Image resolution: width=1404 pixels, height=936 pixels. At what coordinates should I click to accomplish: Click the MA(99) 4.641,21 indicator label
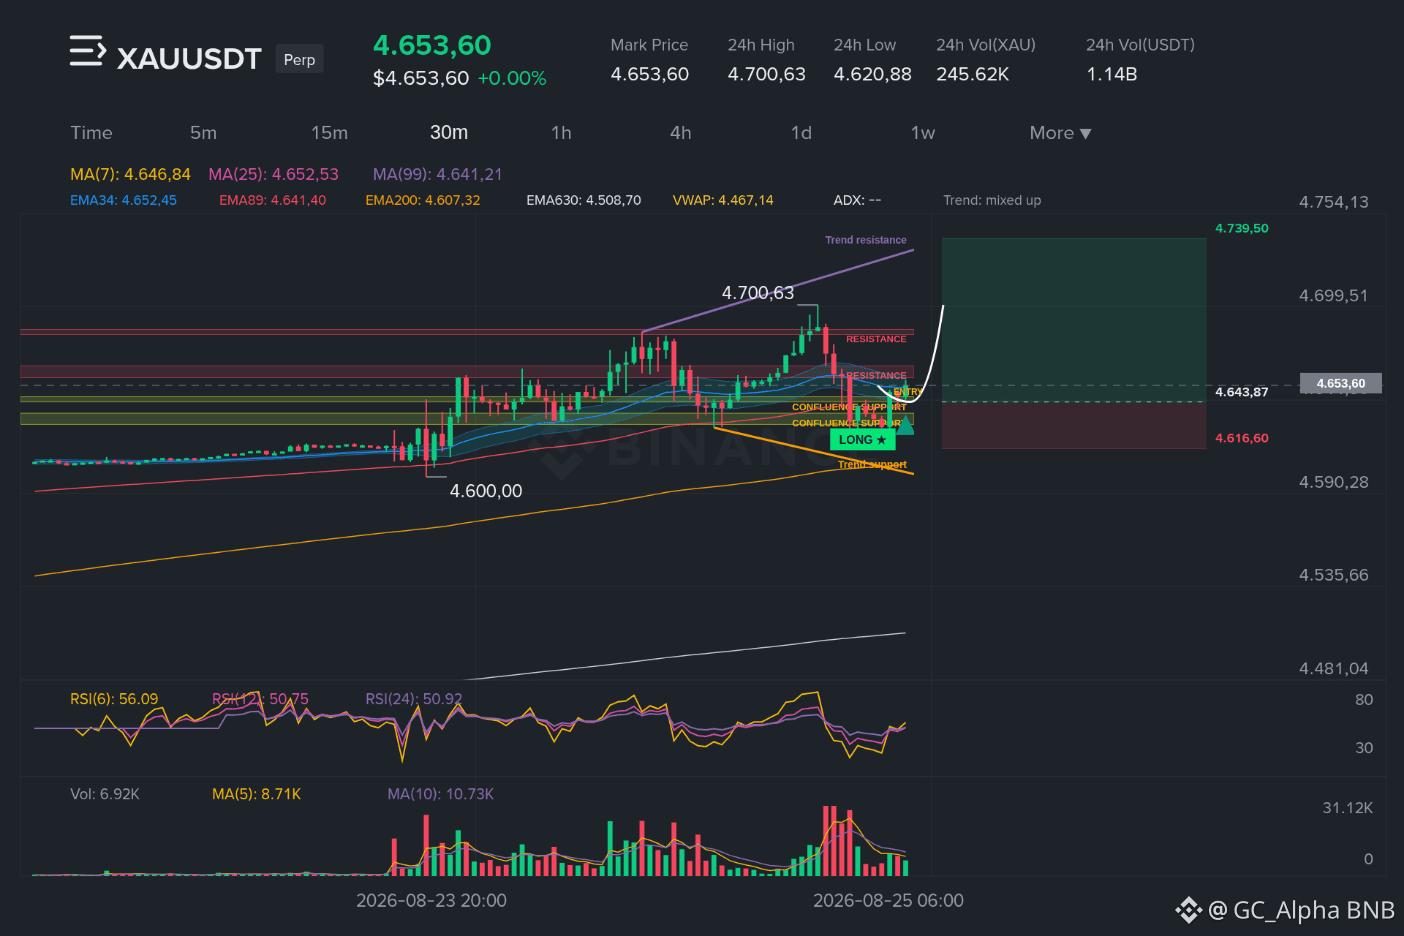coord(437,174)
